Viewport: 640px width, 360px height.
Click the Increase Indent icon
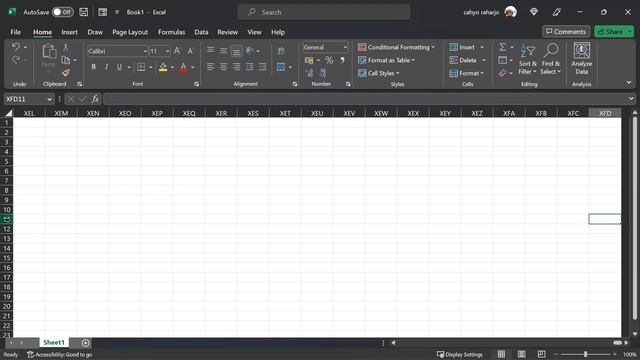262,67
